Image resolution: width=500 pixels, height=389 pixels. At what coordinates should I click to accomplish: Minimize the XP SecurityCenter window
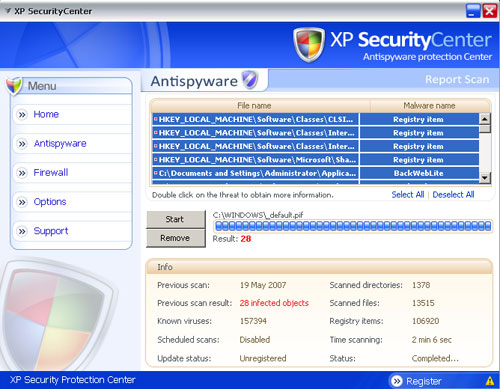click(472, 11)
